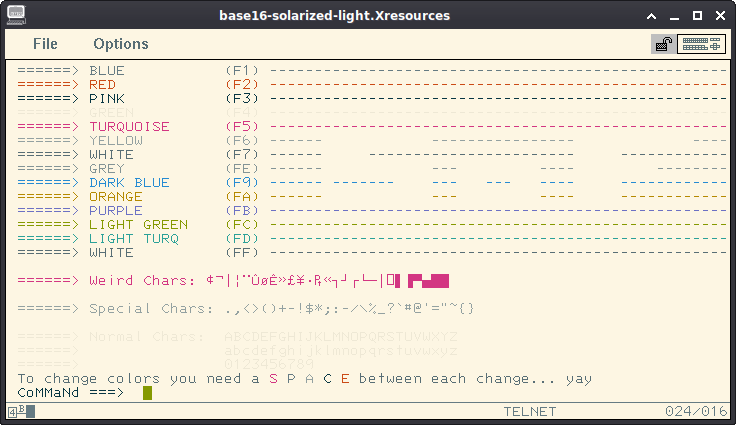Click the PINK label row
This screenshot has height=425, width=736.
point(107,99)
